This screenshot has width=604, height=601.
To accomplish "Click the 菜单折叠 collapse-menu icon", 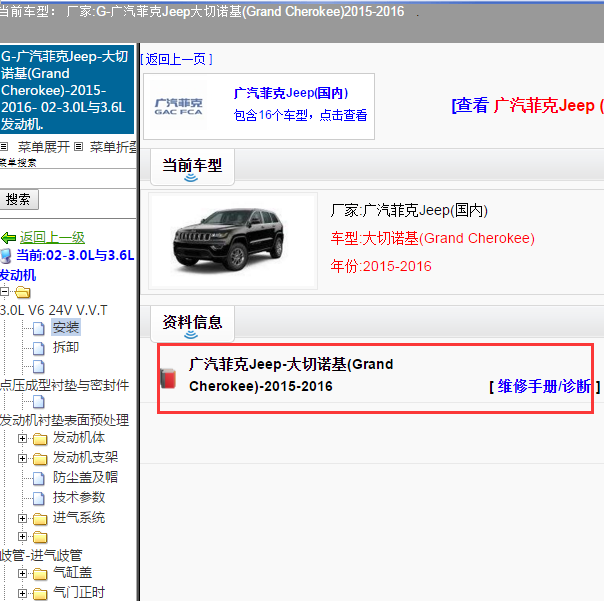I will coord(78,147).
